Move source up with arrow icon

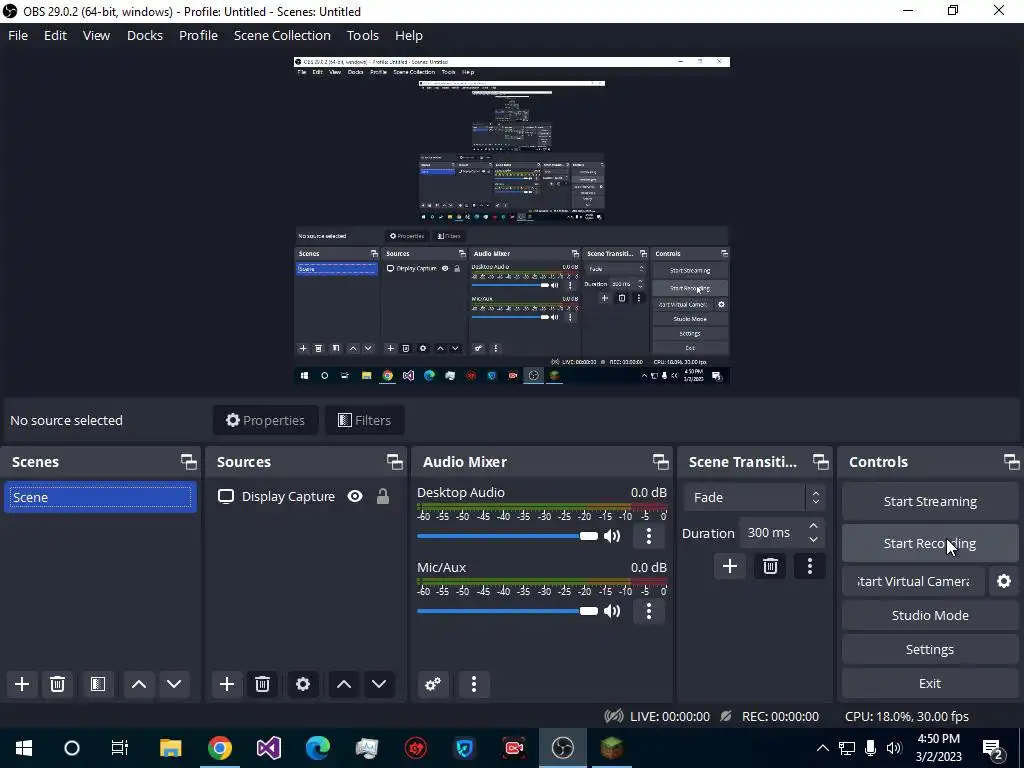coord(344,684)
